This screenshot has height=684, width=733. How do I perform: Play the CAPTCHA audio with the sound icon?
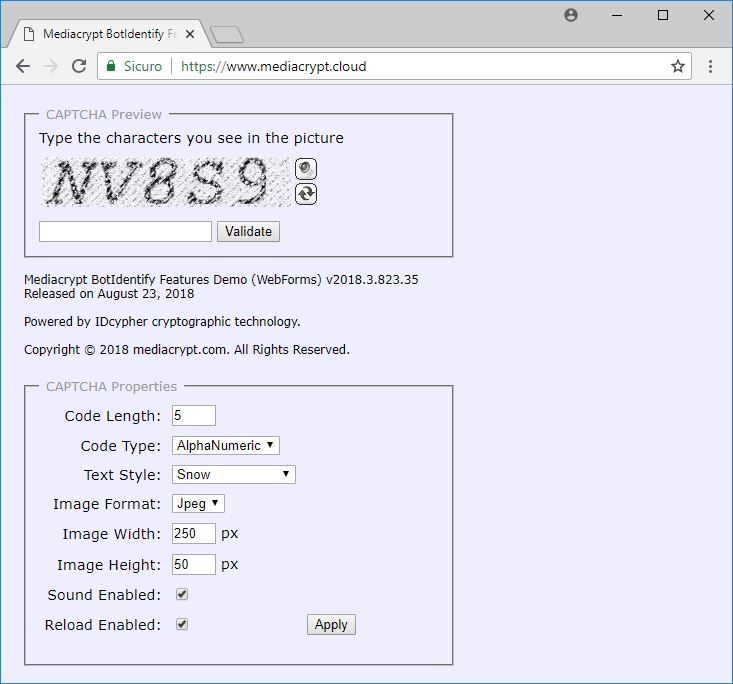coord(306,169)
